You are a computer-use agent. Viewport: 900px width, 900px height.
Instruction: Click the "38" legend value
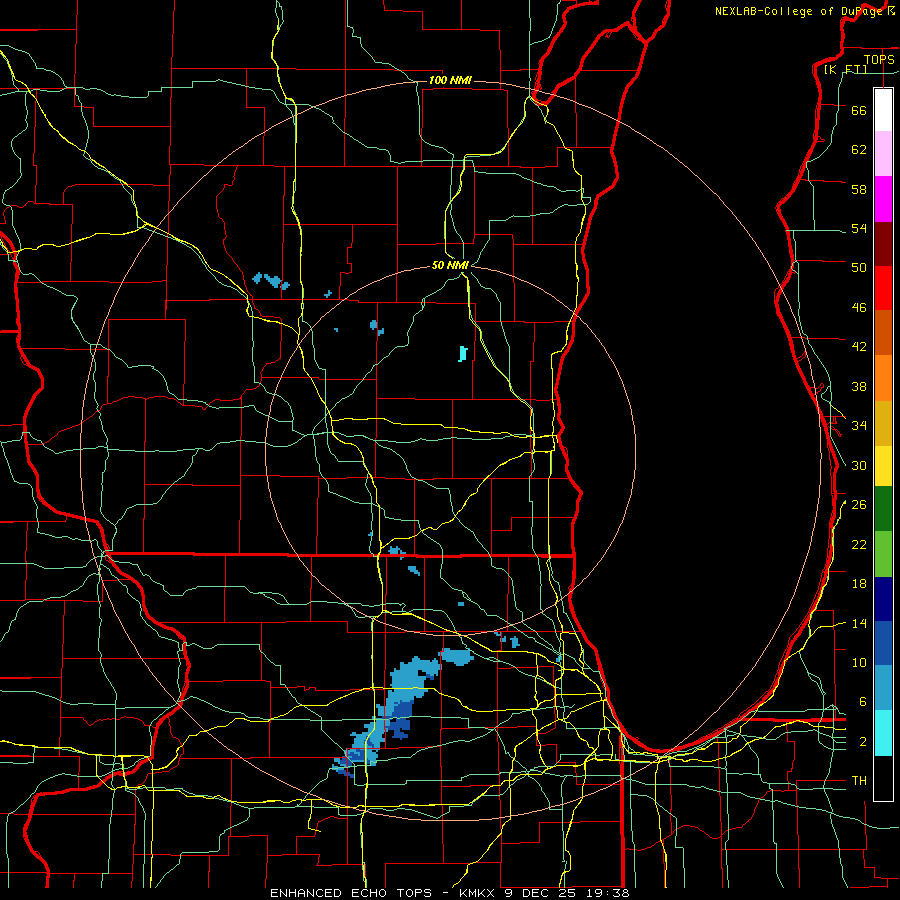tap(859, 386)
